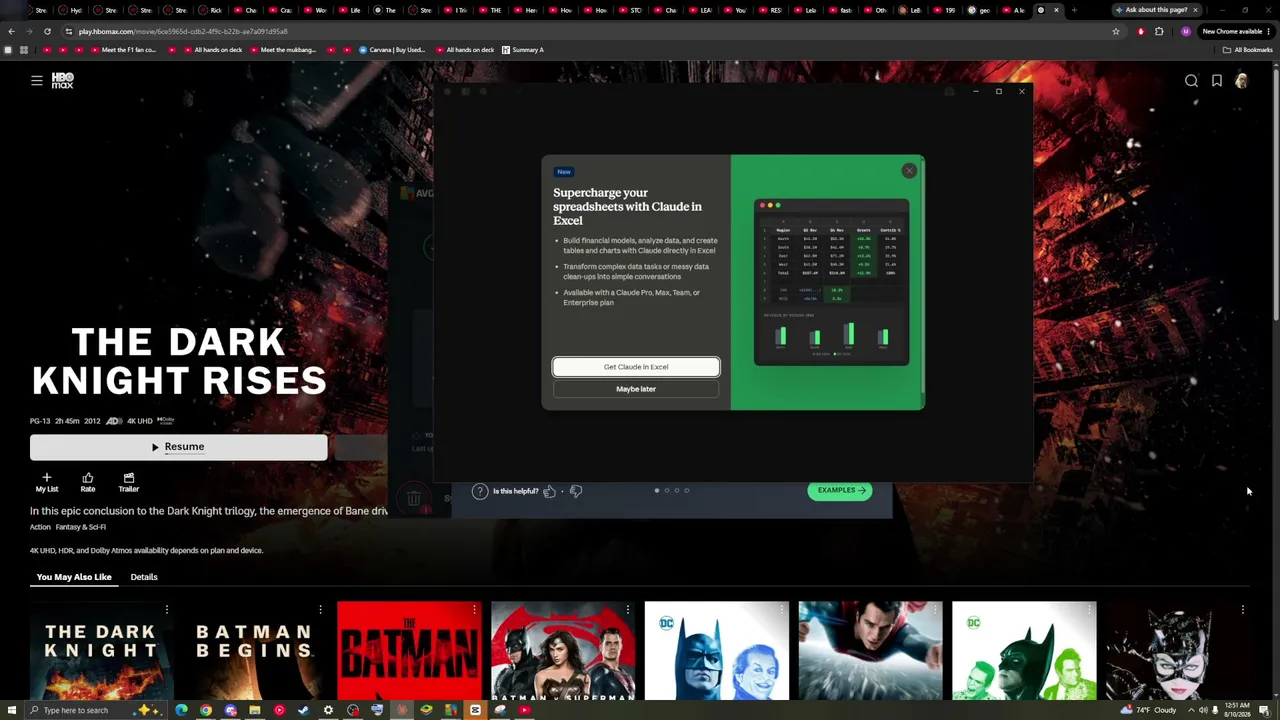Viewport: 1280px width, 720px height.
Task: Bookmark this page with the star icon
Action: tap(1116, 31)
